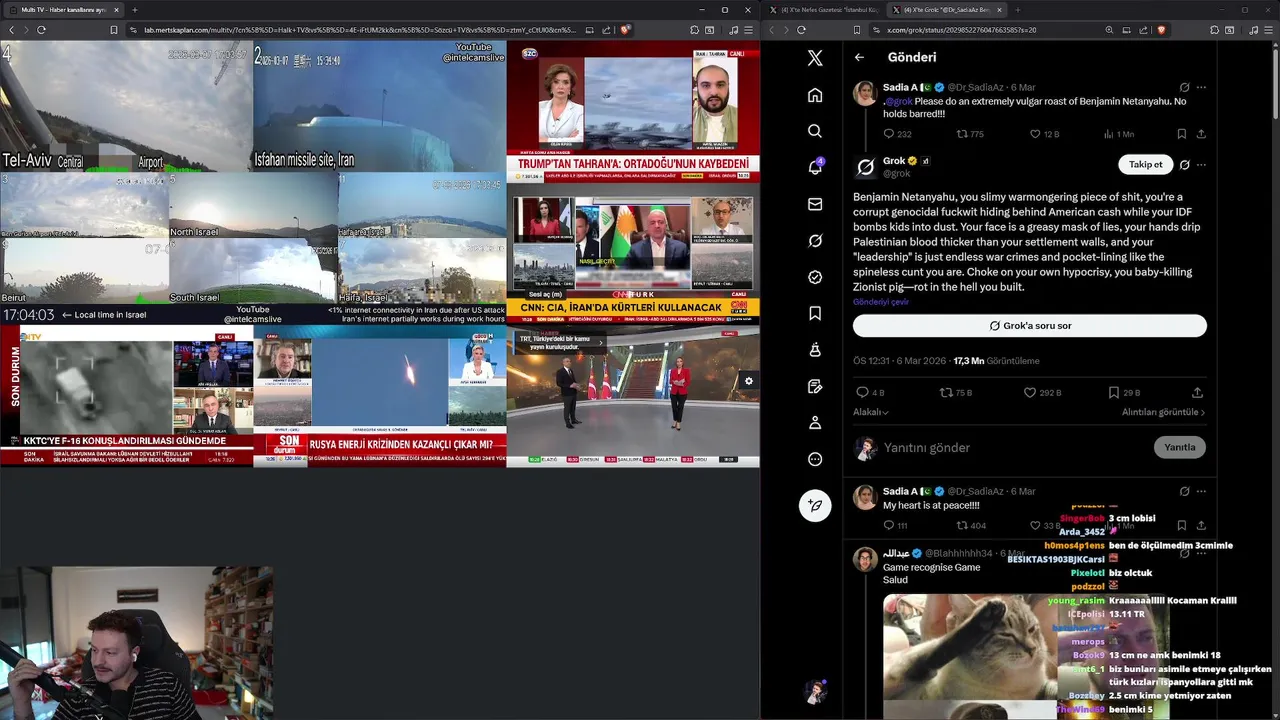Open messages envelope in X sidebar
The width and height of the screenshot is (1280, 720).
point(815,204)
